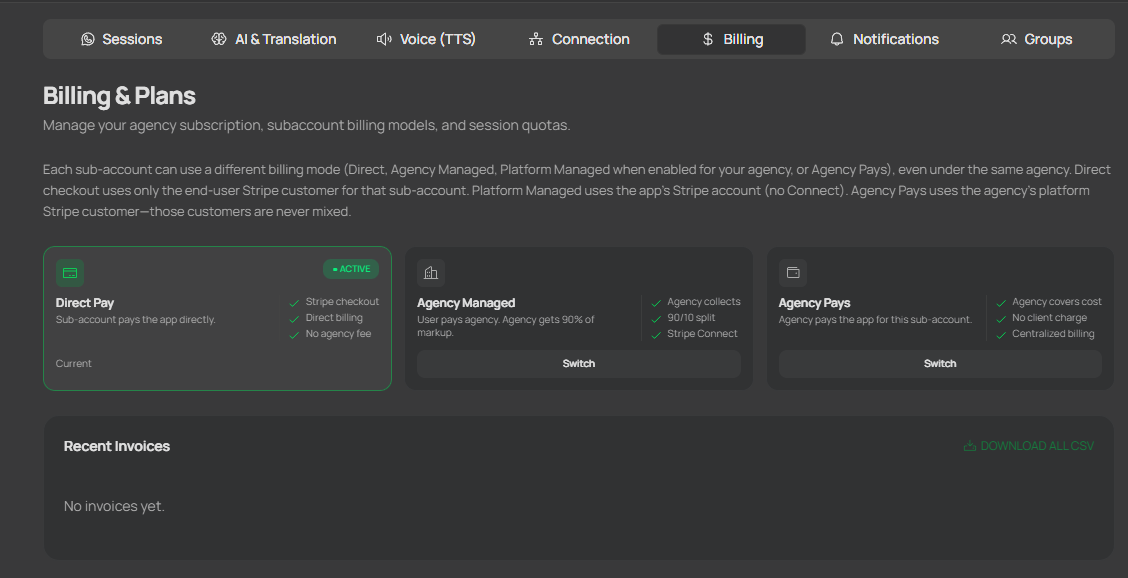Click the Recent Invoices heading

(x=117, y=446)
